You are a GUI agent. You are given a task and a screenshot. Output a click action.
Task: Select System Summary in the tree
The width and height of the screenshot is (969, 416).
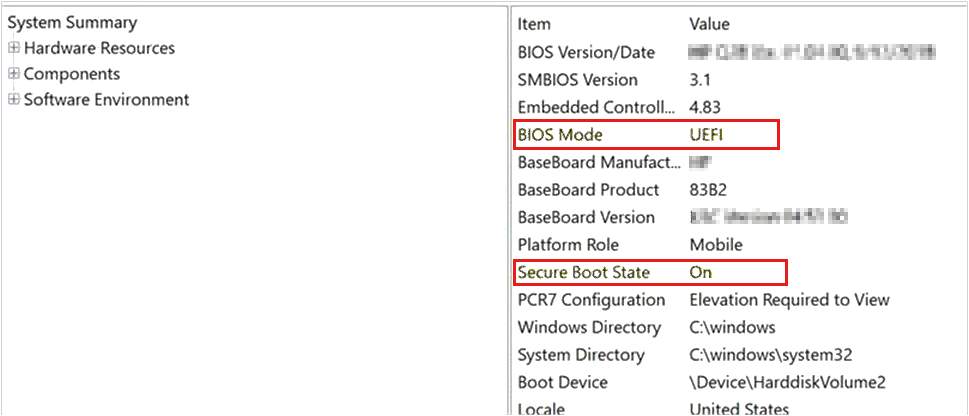pos(72,22)
